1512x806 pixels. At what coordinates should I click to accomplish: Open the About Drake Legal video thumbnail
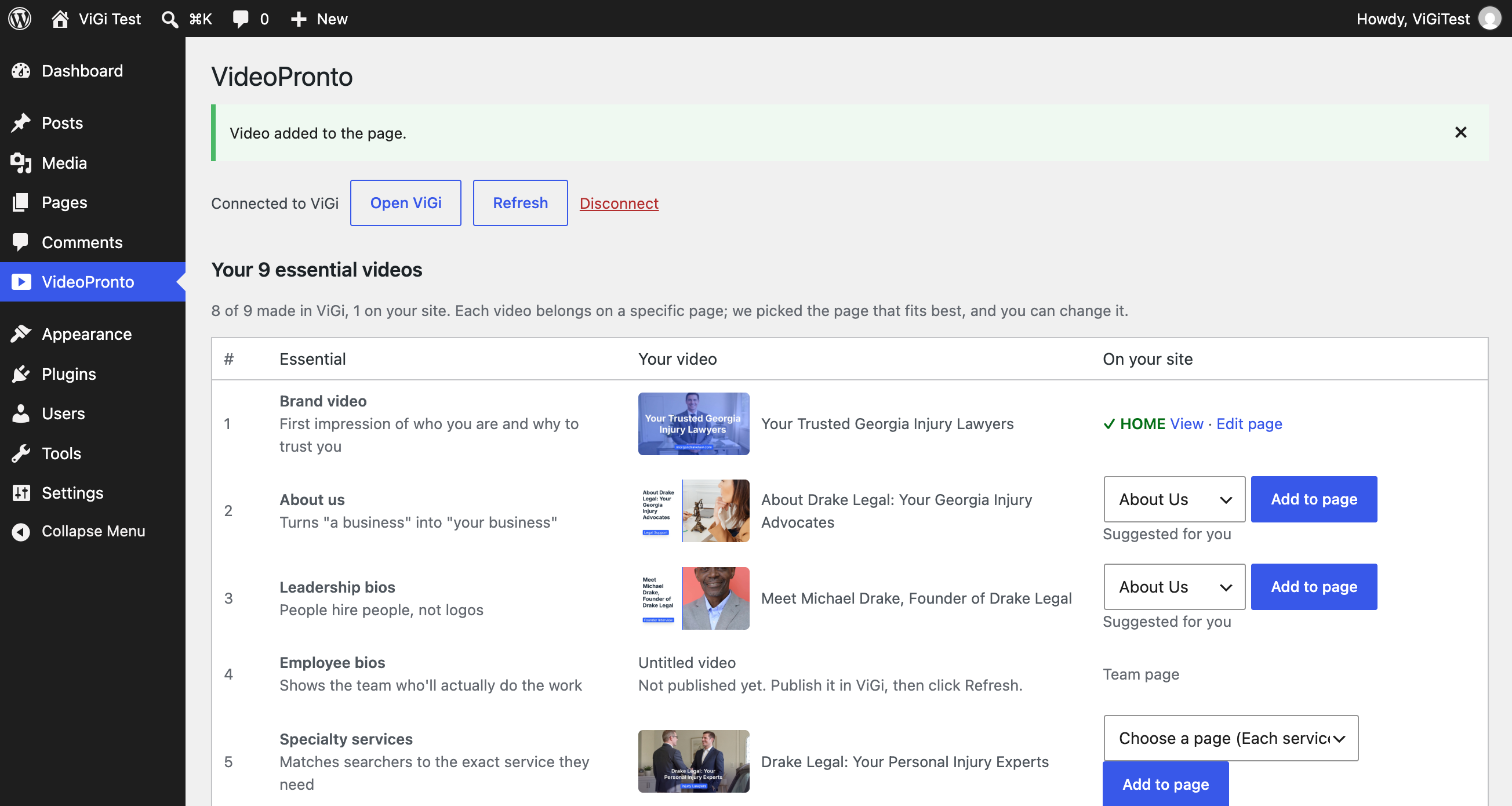694,511
